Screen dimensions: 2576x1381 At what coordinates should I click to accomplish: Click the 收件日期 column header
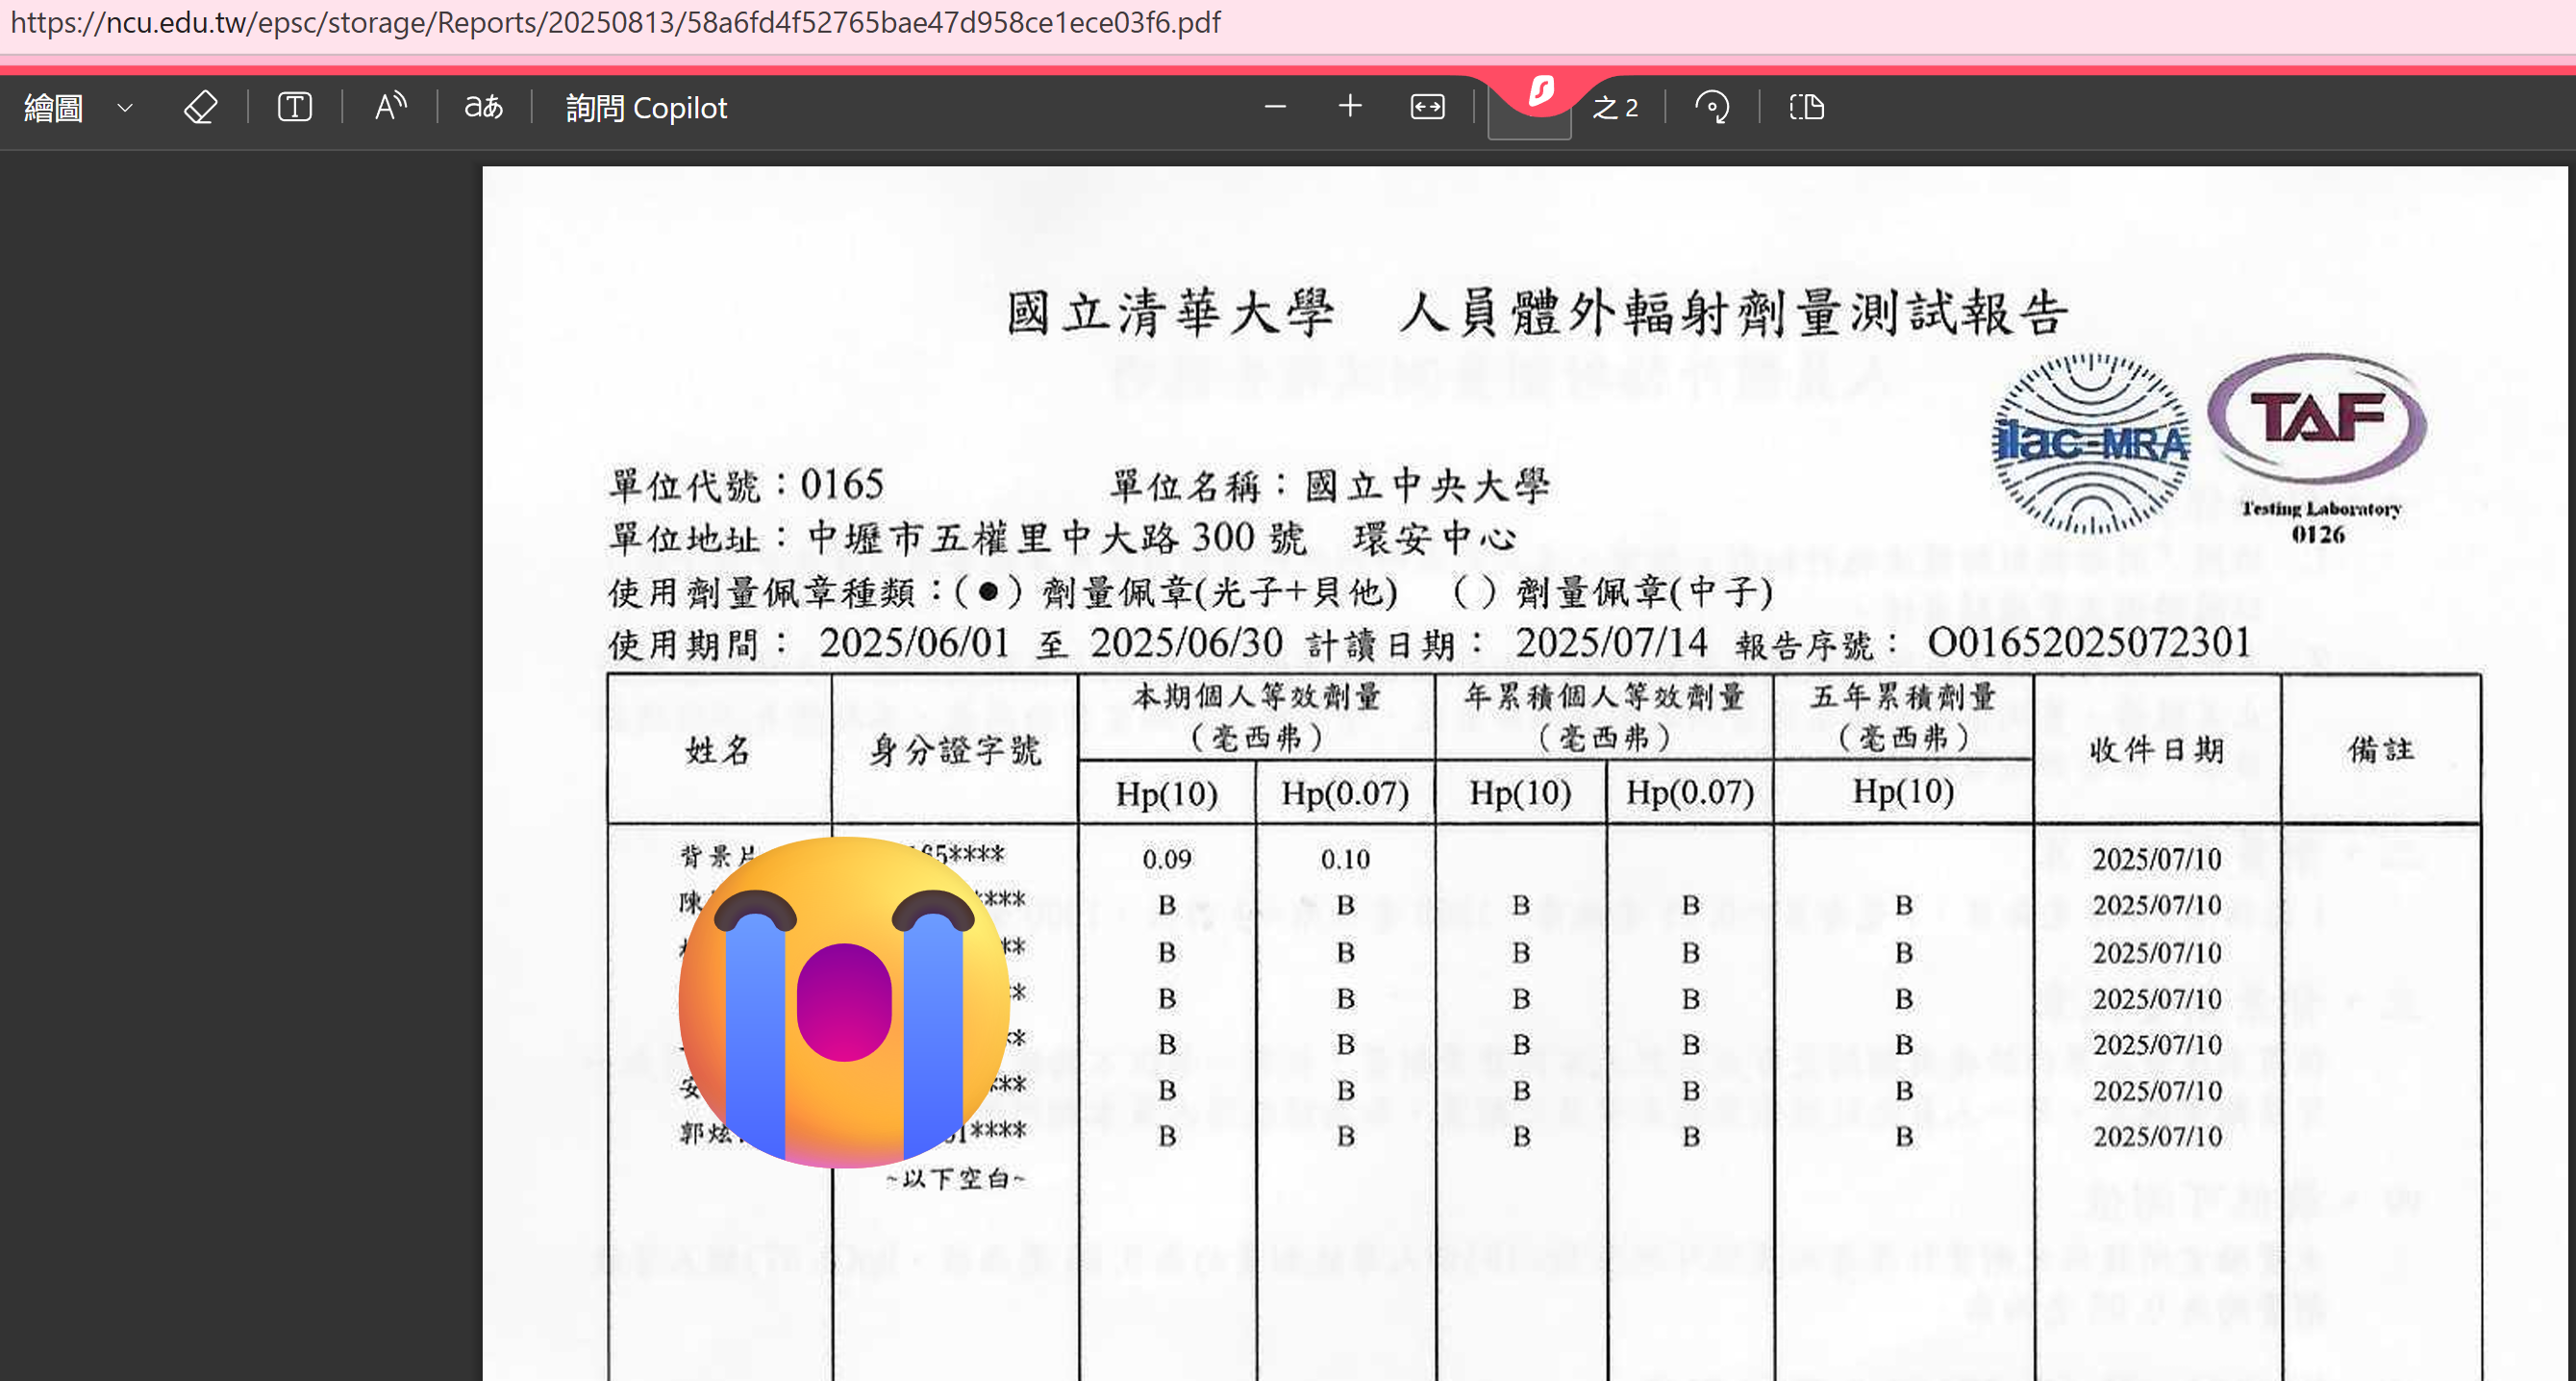click(x=2157, y=750)
